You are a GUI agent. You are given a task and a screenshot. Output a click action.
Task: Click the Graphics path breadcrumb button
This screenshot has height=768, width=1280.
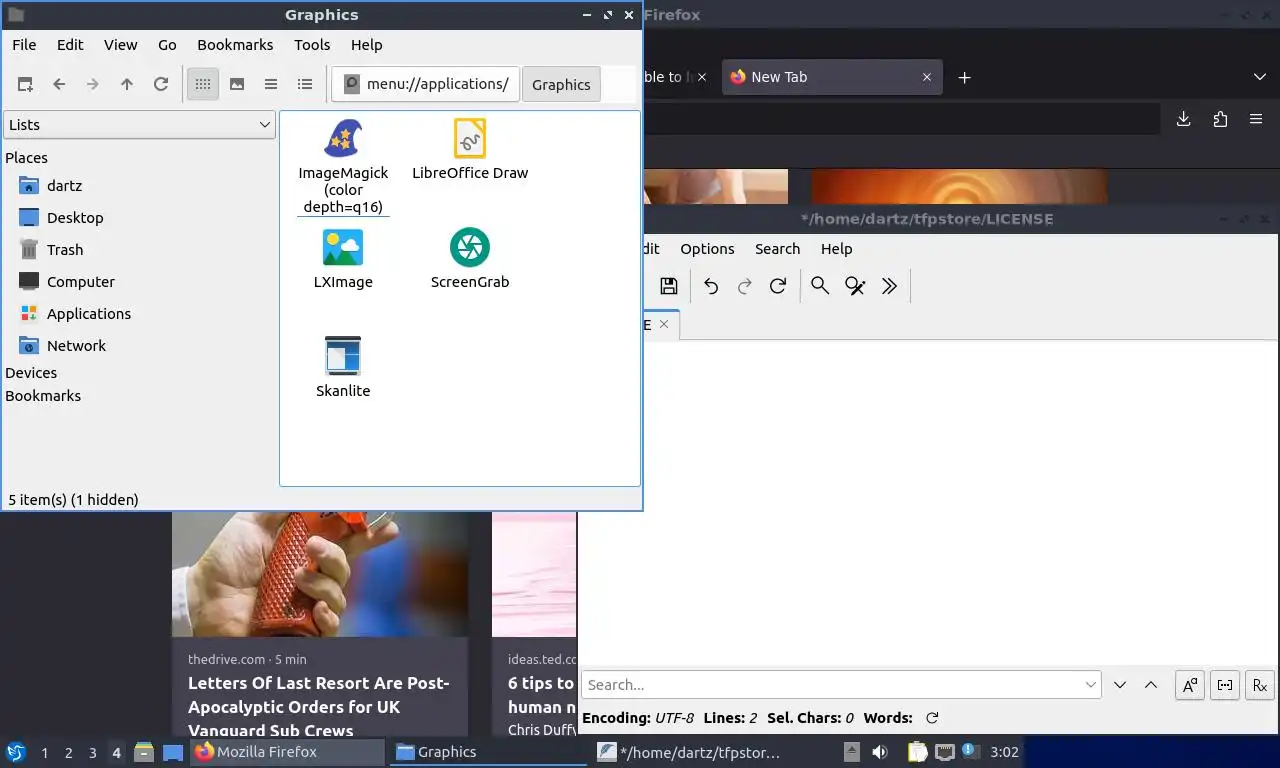click(x=561, y=84)
